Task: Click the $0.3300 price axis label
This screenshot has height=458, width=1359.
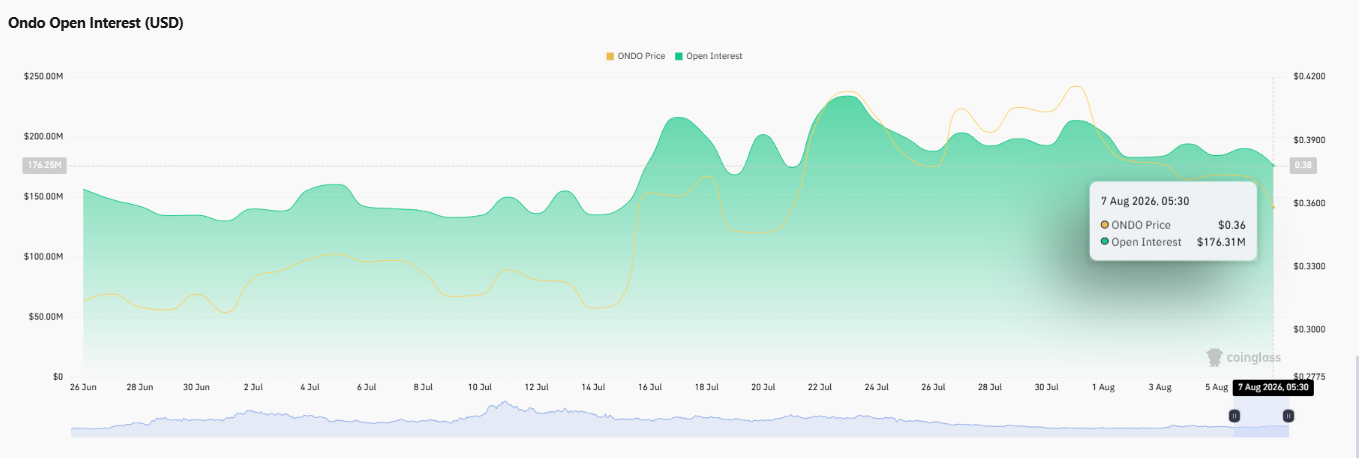Action: tap(1309, 266)
